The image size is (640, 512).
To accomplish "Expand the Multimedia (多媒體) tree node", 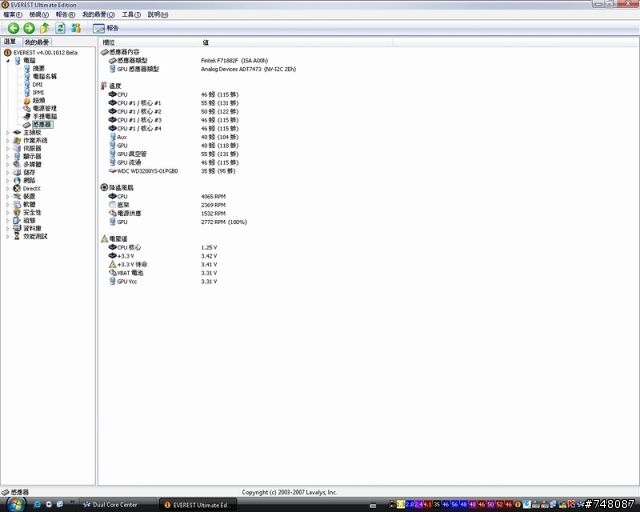I will tap(8, 165).
